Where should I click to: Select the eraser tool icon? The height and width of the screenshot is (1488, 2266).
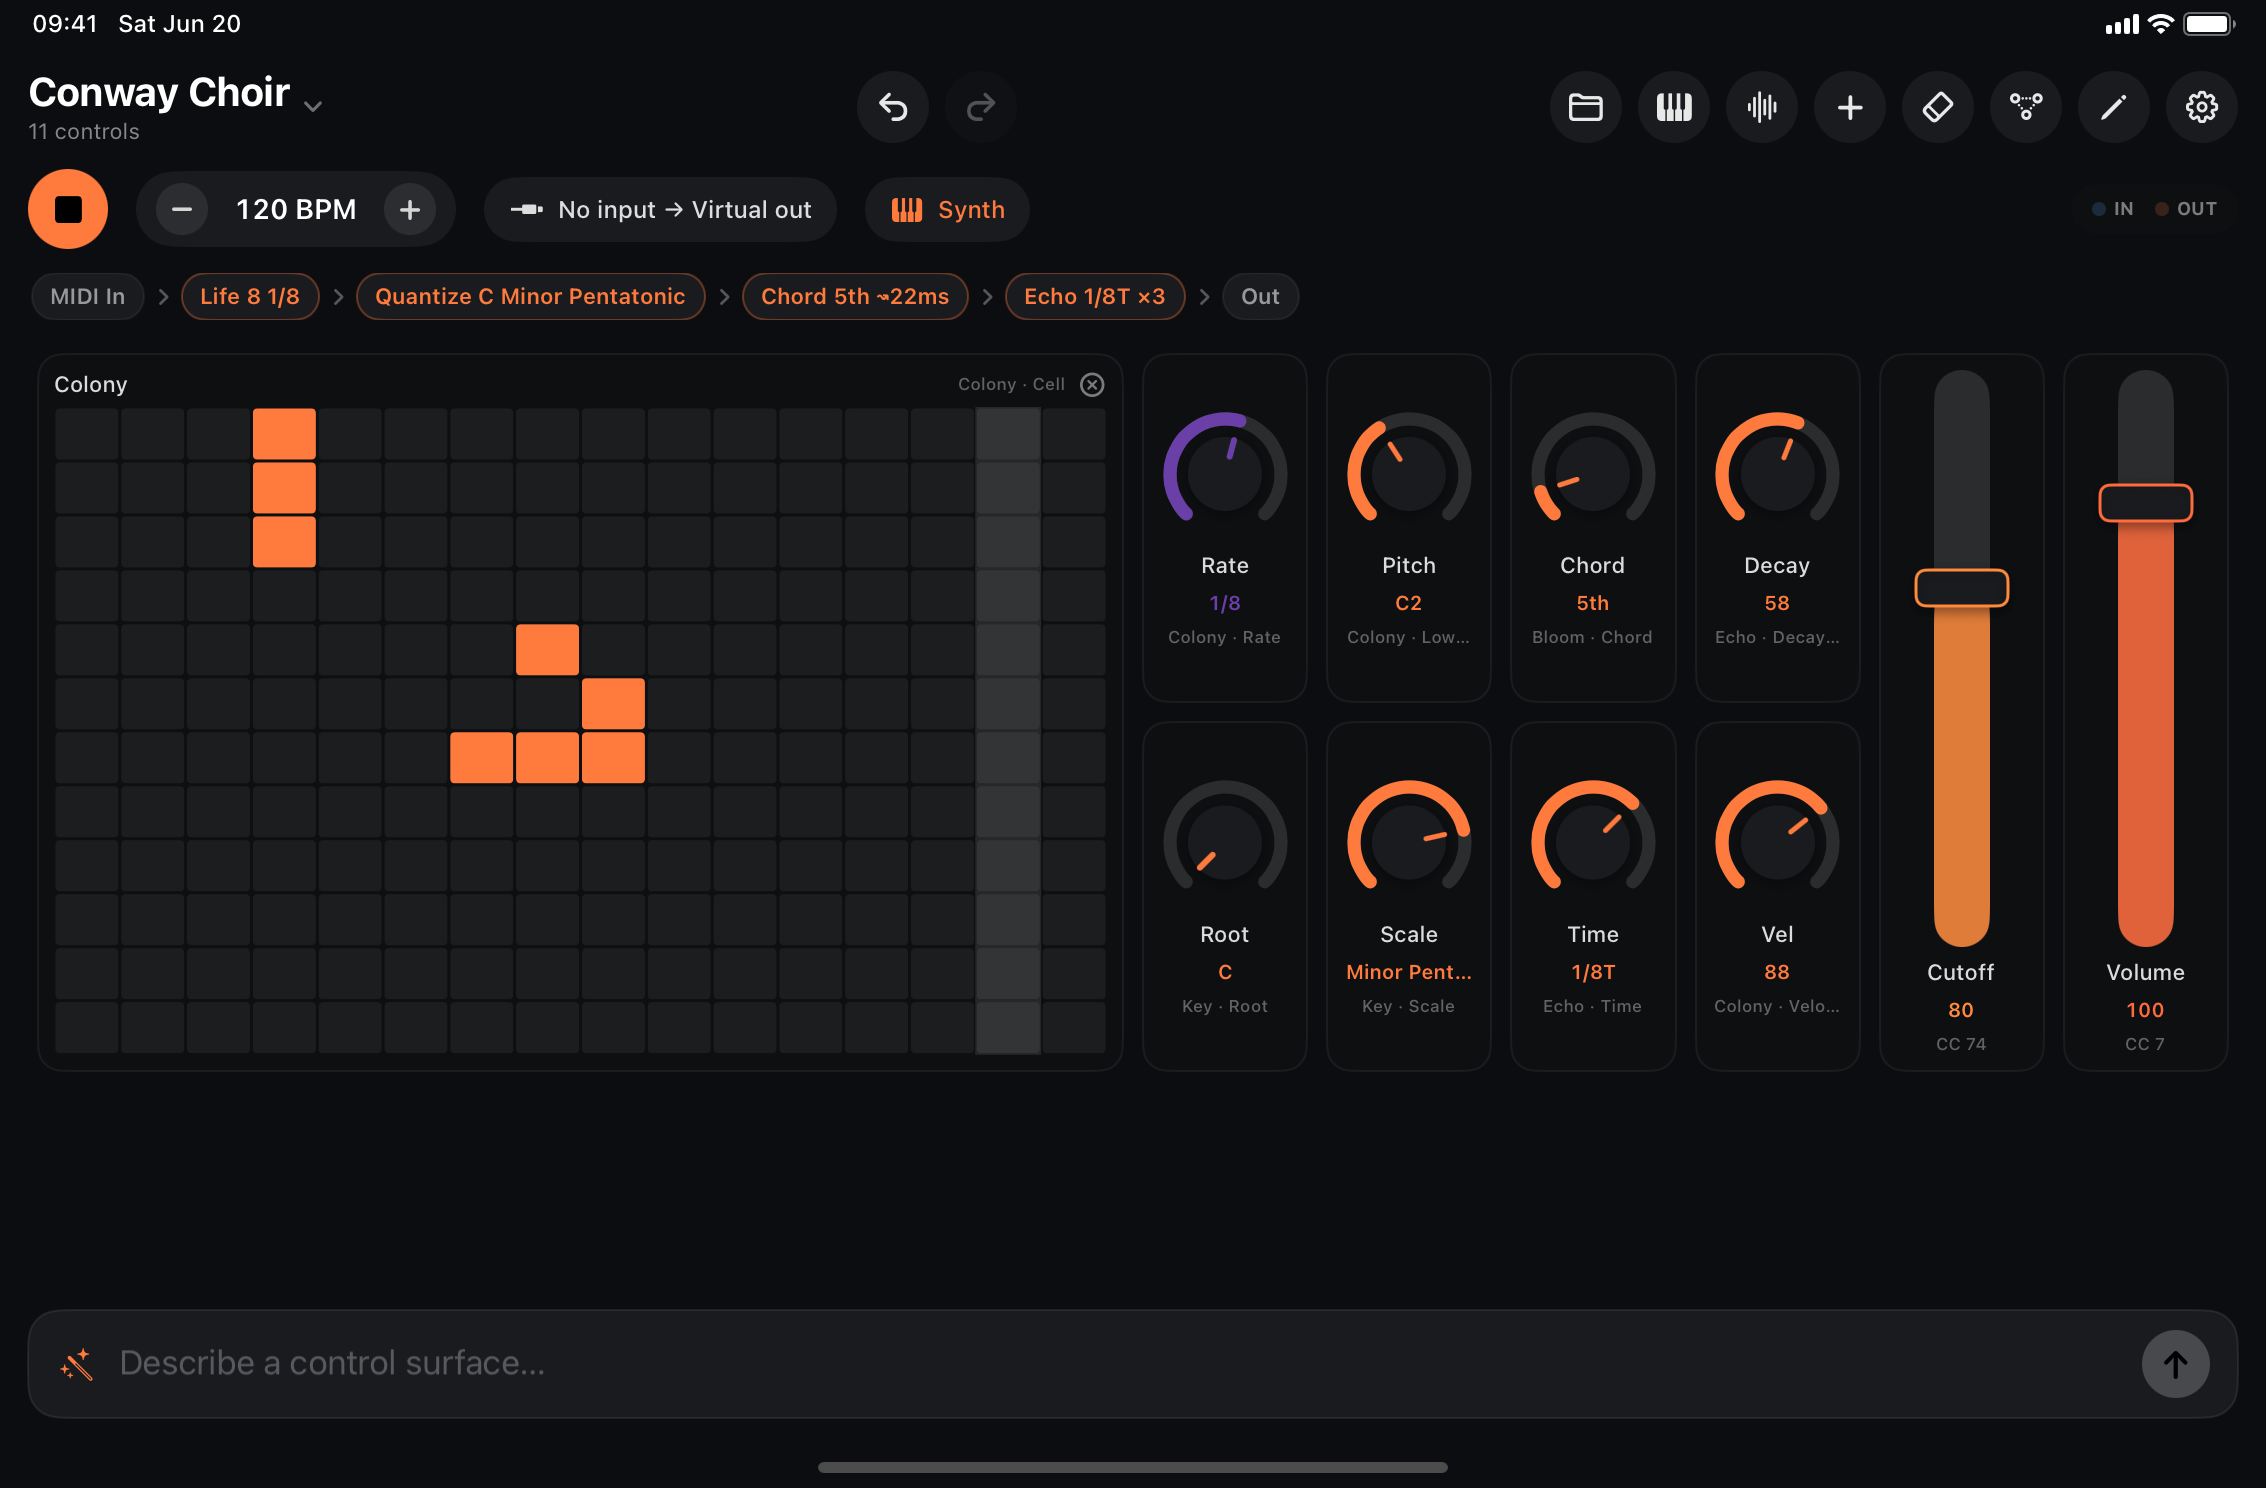click(1938, 107)
